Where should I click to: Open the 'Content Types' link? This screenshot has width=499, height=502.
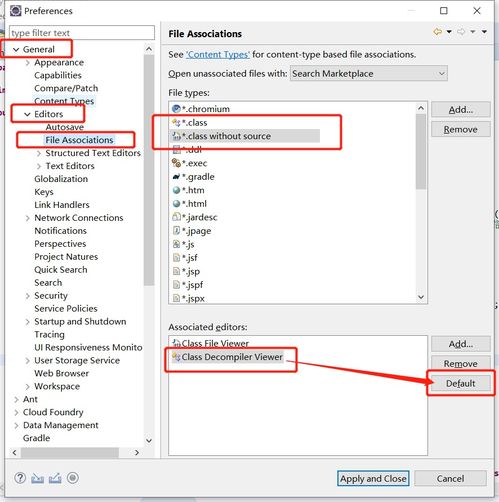(x=218, y=54)
